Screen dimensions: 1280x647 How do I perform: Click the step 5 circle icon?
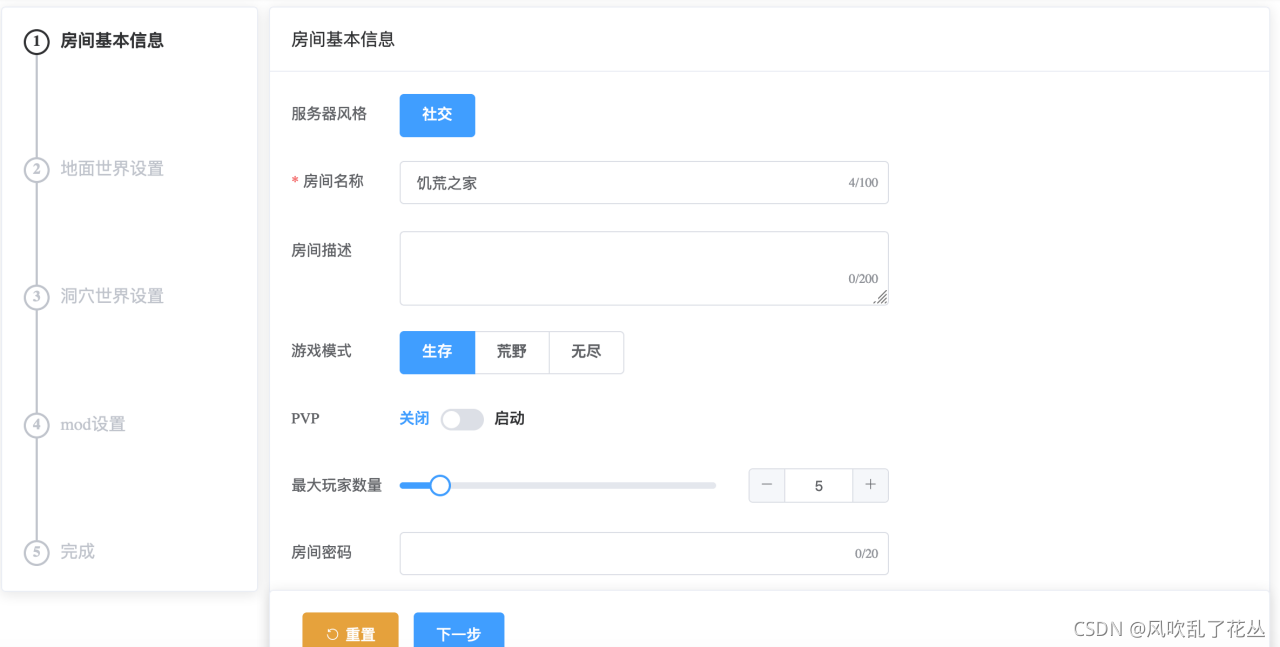tap(37, 552)
